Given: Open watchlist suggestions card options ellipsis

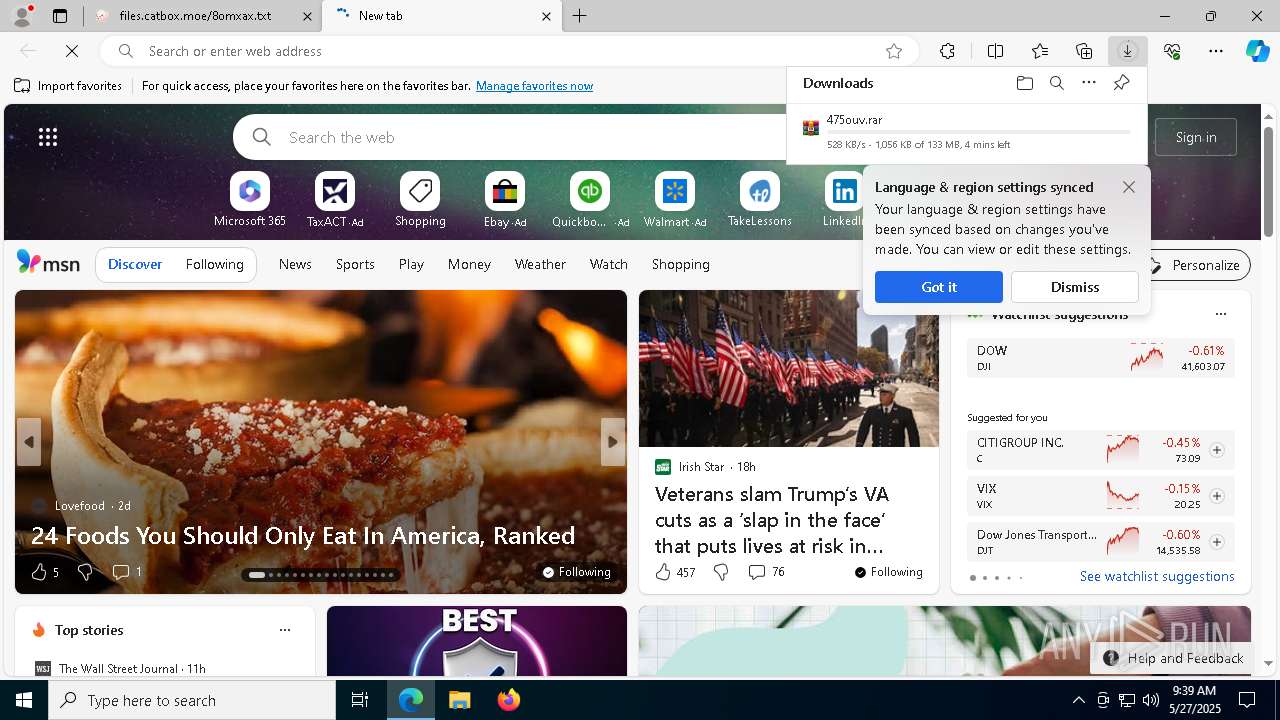Looking at the screenshot, I should coord(1220,314).
